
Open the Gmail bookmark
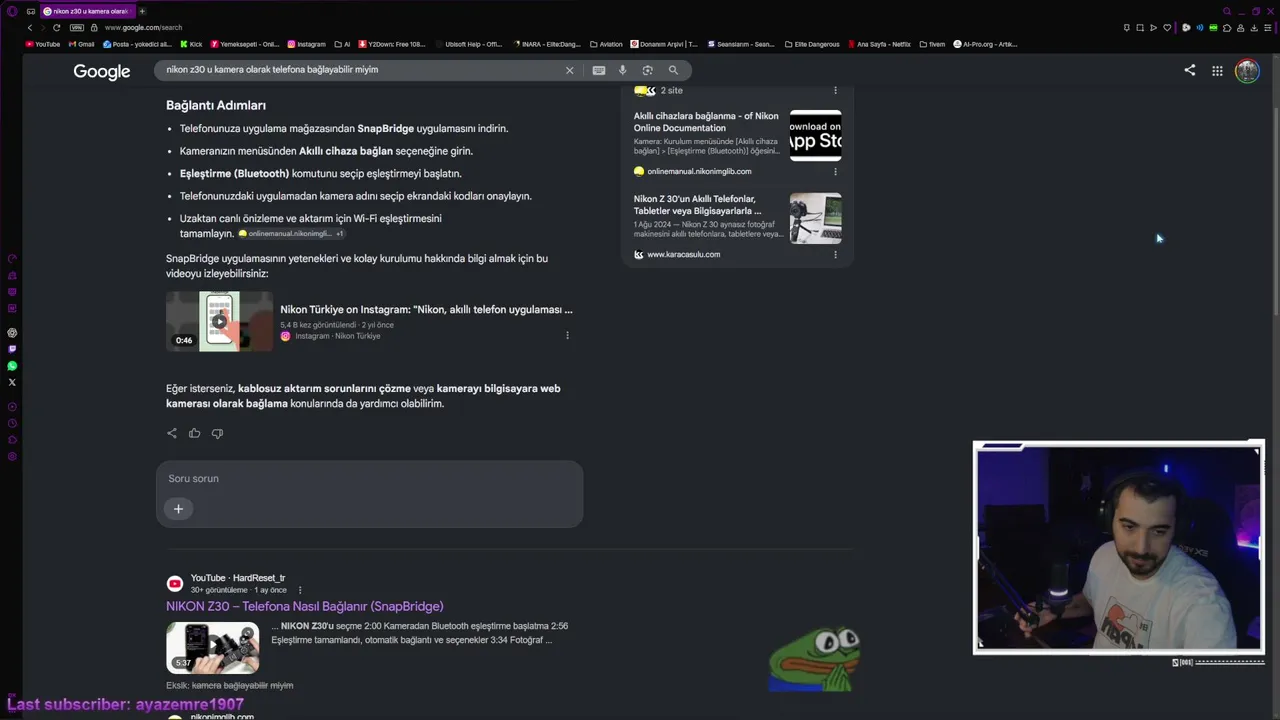tap(81, 44)
